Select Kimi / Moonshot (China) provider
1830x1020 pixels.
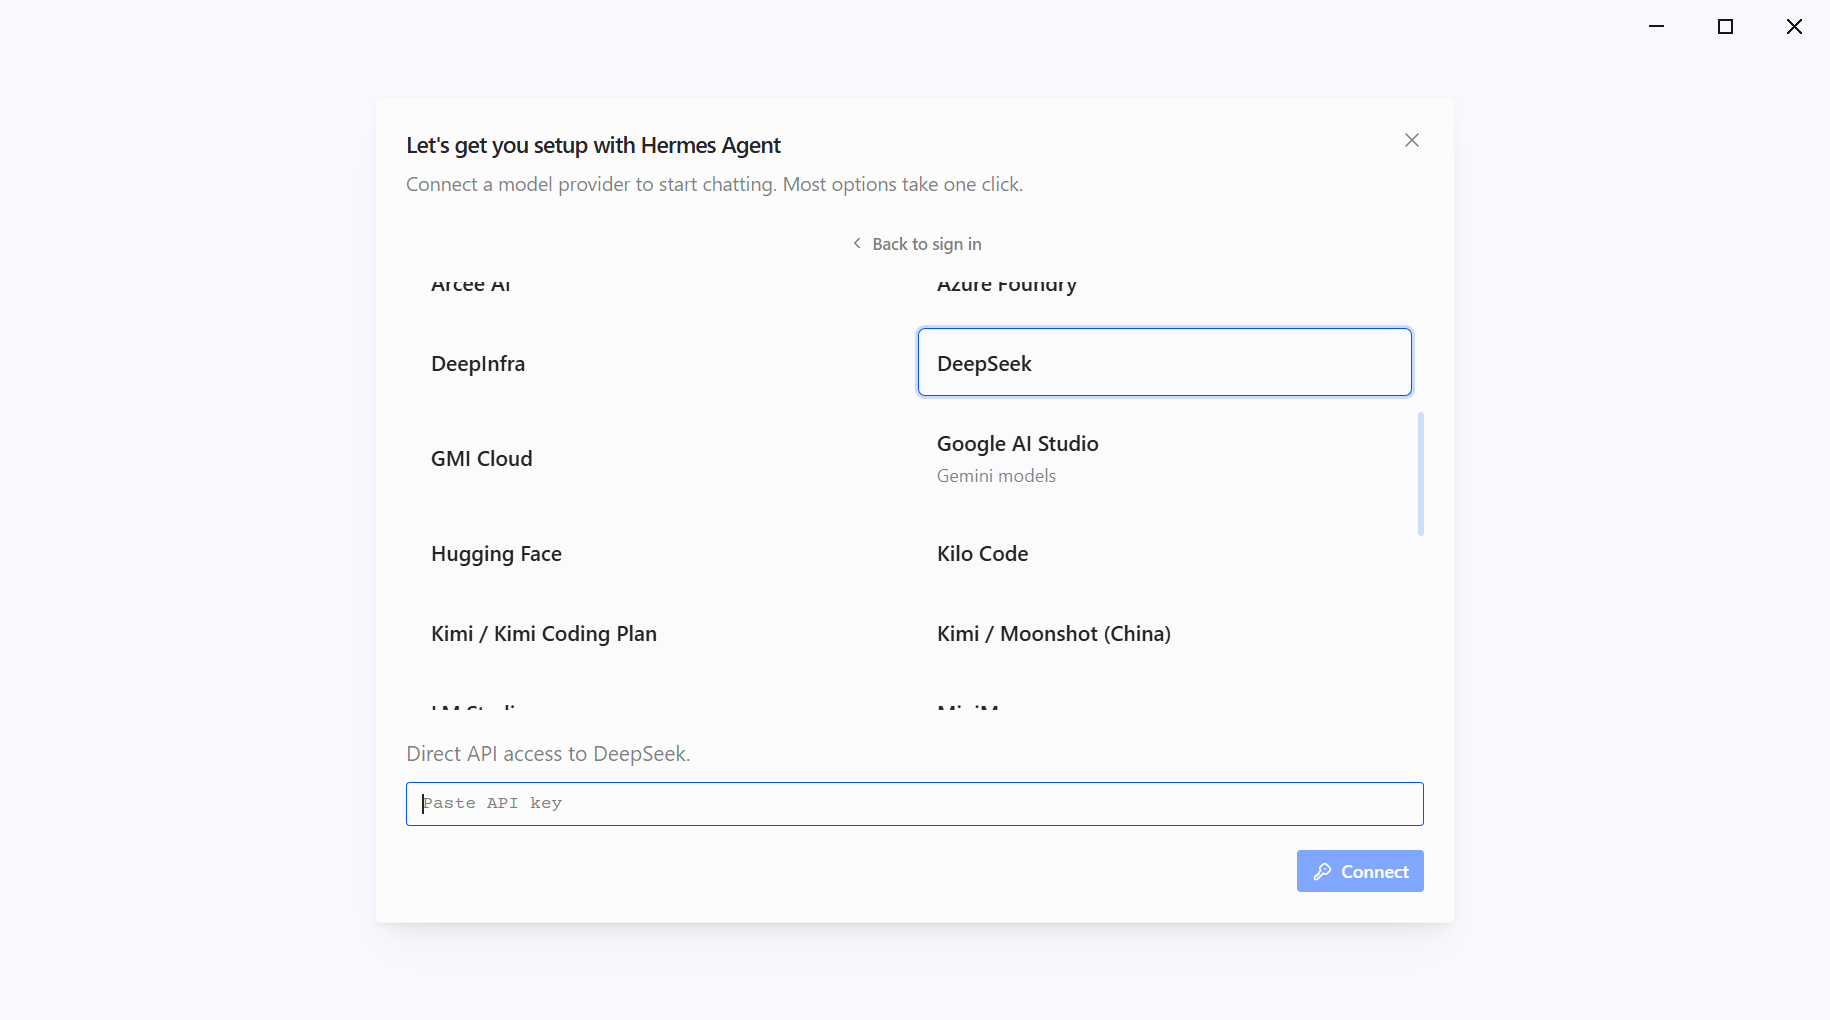pyautogui.click(x=1165, y=634)
